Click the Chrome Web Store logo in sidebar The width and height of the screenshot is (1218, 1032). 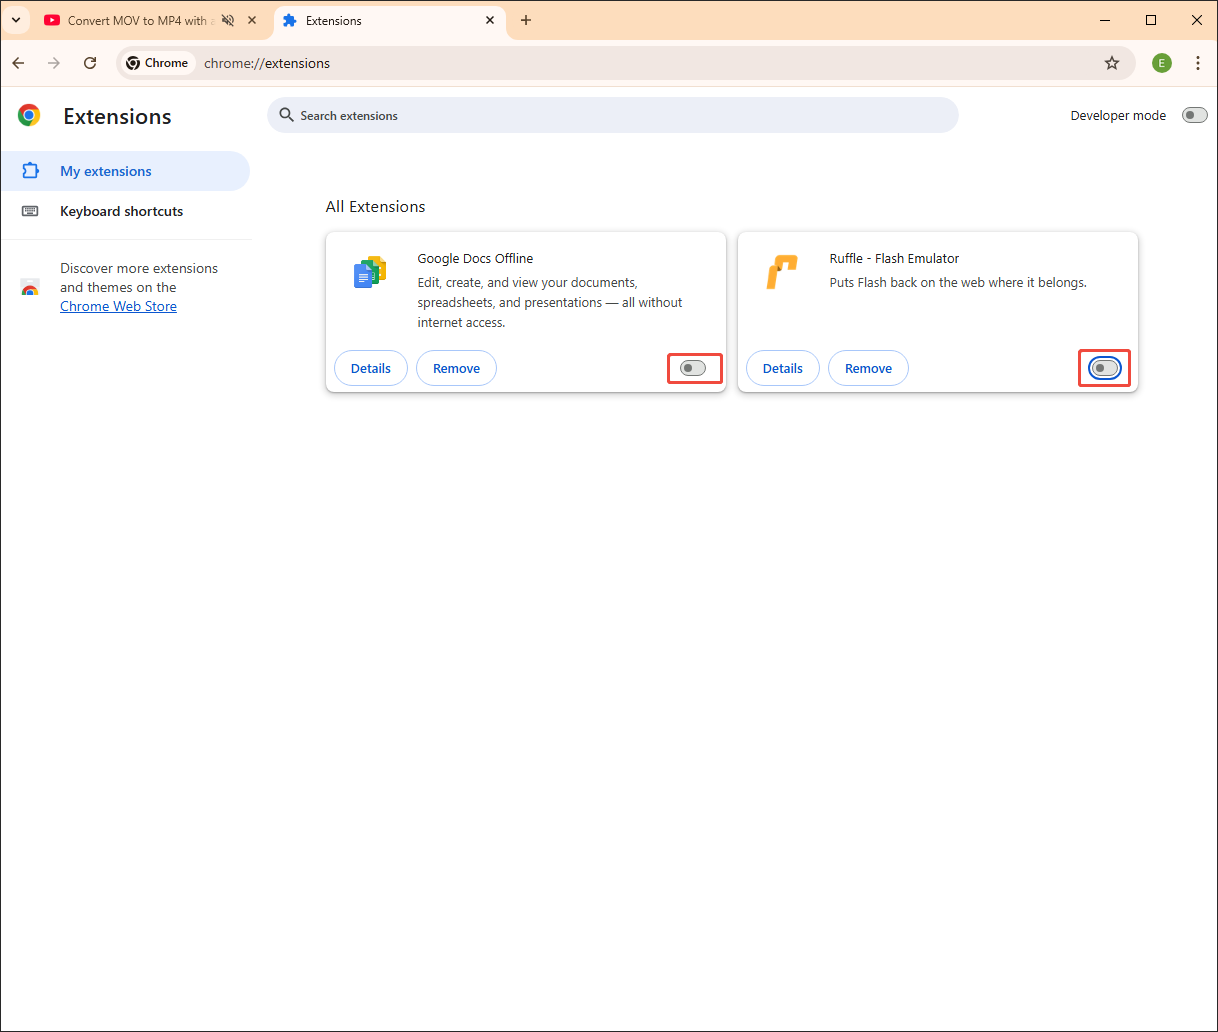click(x=30, y=288)
